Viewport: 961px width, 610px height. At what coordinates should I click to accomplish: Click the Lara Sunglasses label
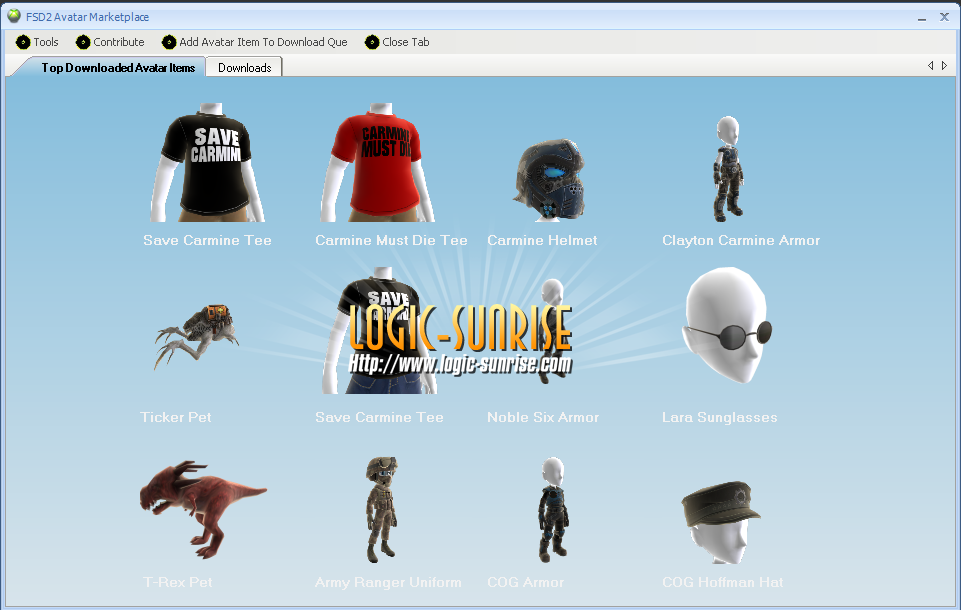tap(719, 417)
